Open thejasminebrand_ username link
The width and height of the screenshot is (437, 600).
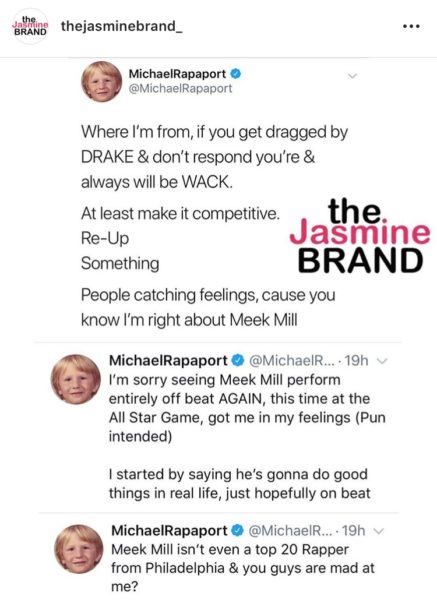tap(122, 26)
